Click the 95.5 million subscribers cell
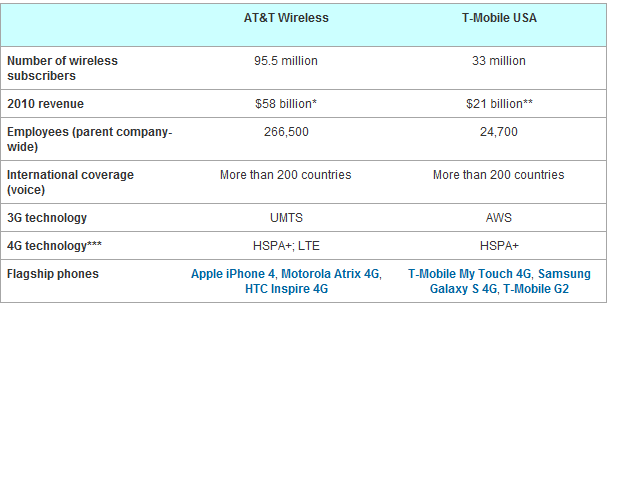619x482 pixels. [286, 61]
